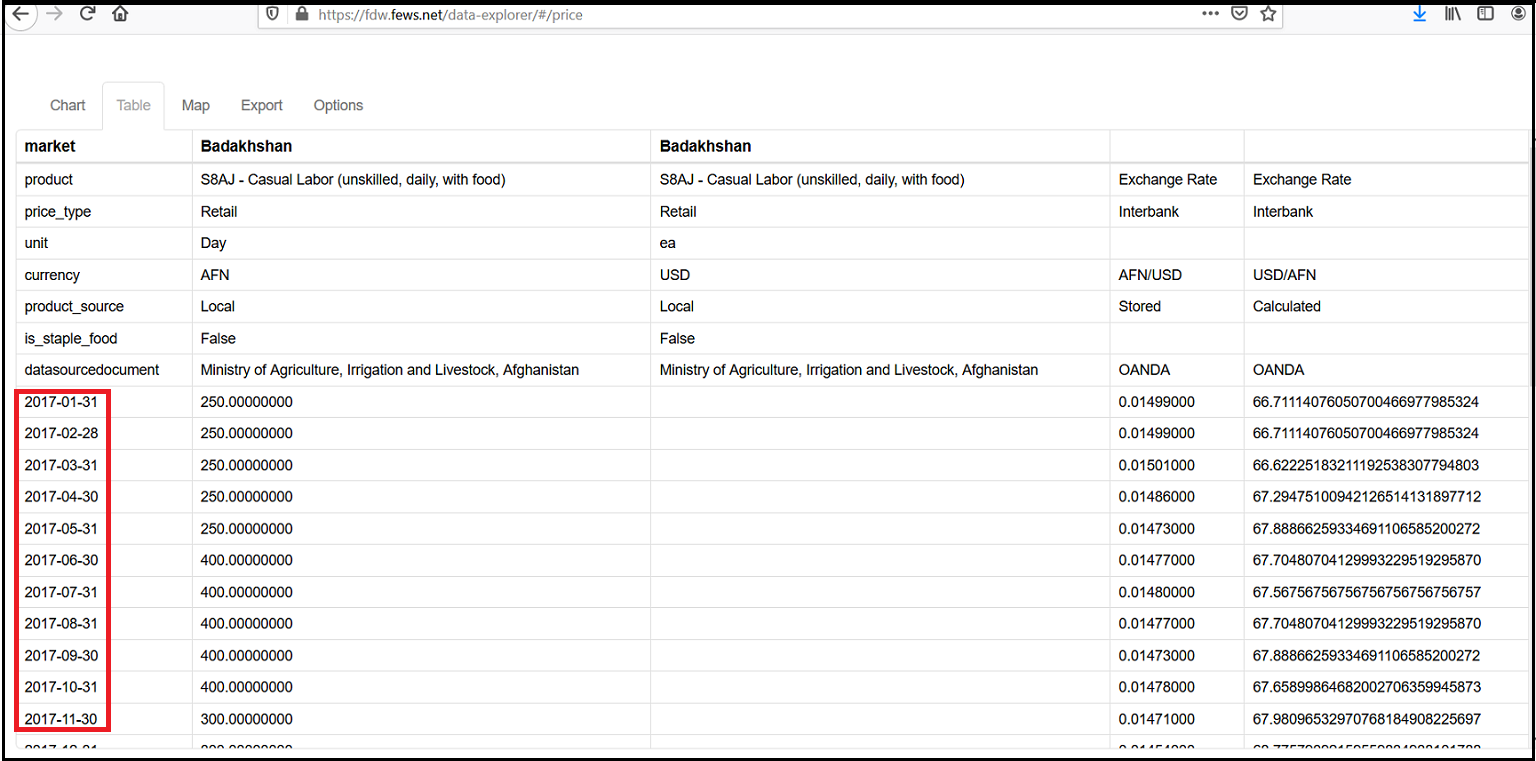Toggle the browser sidebar icon
Image resolution: width=1536 pixels, height=761 pixels.
(x=1486, y=14)
